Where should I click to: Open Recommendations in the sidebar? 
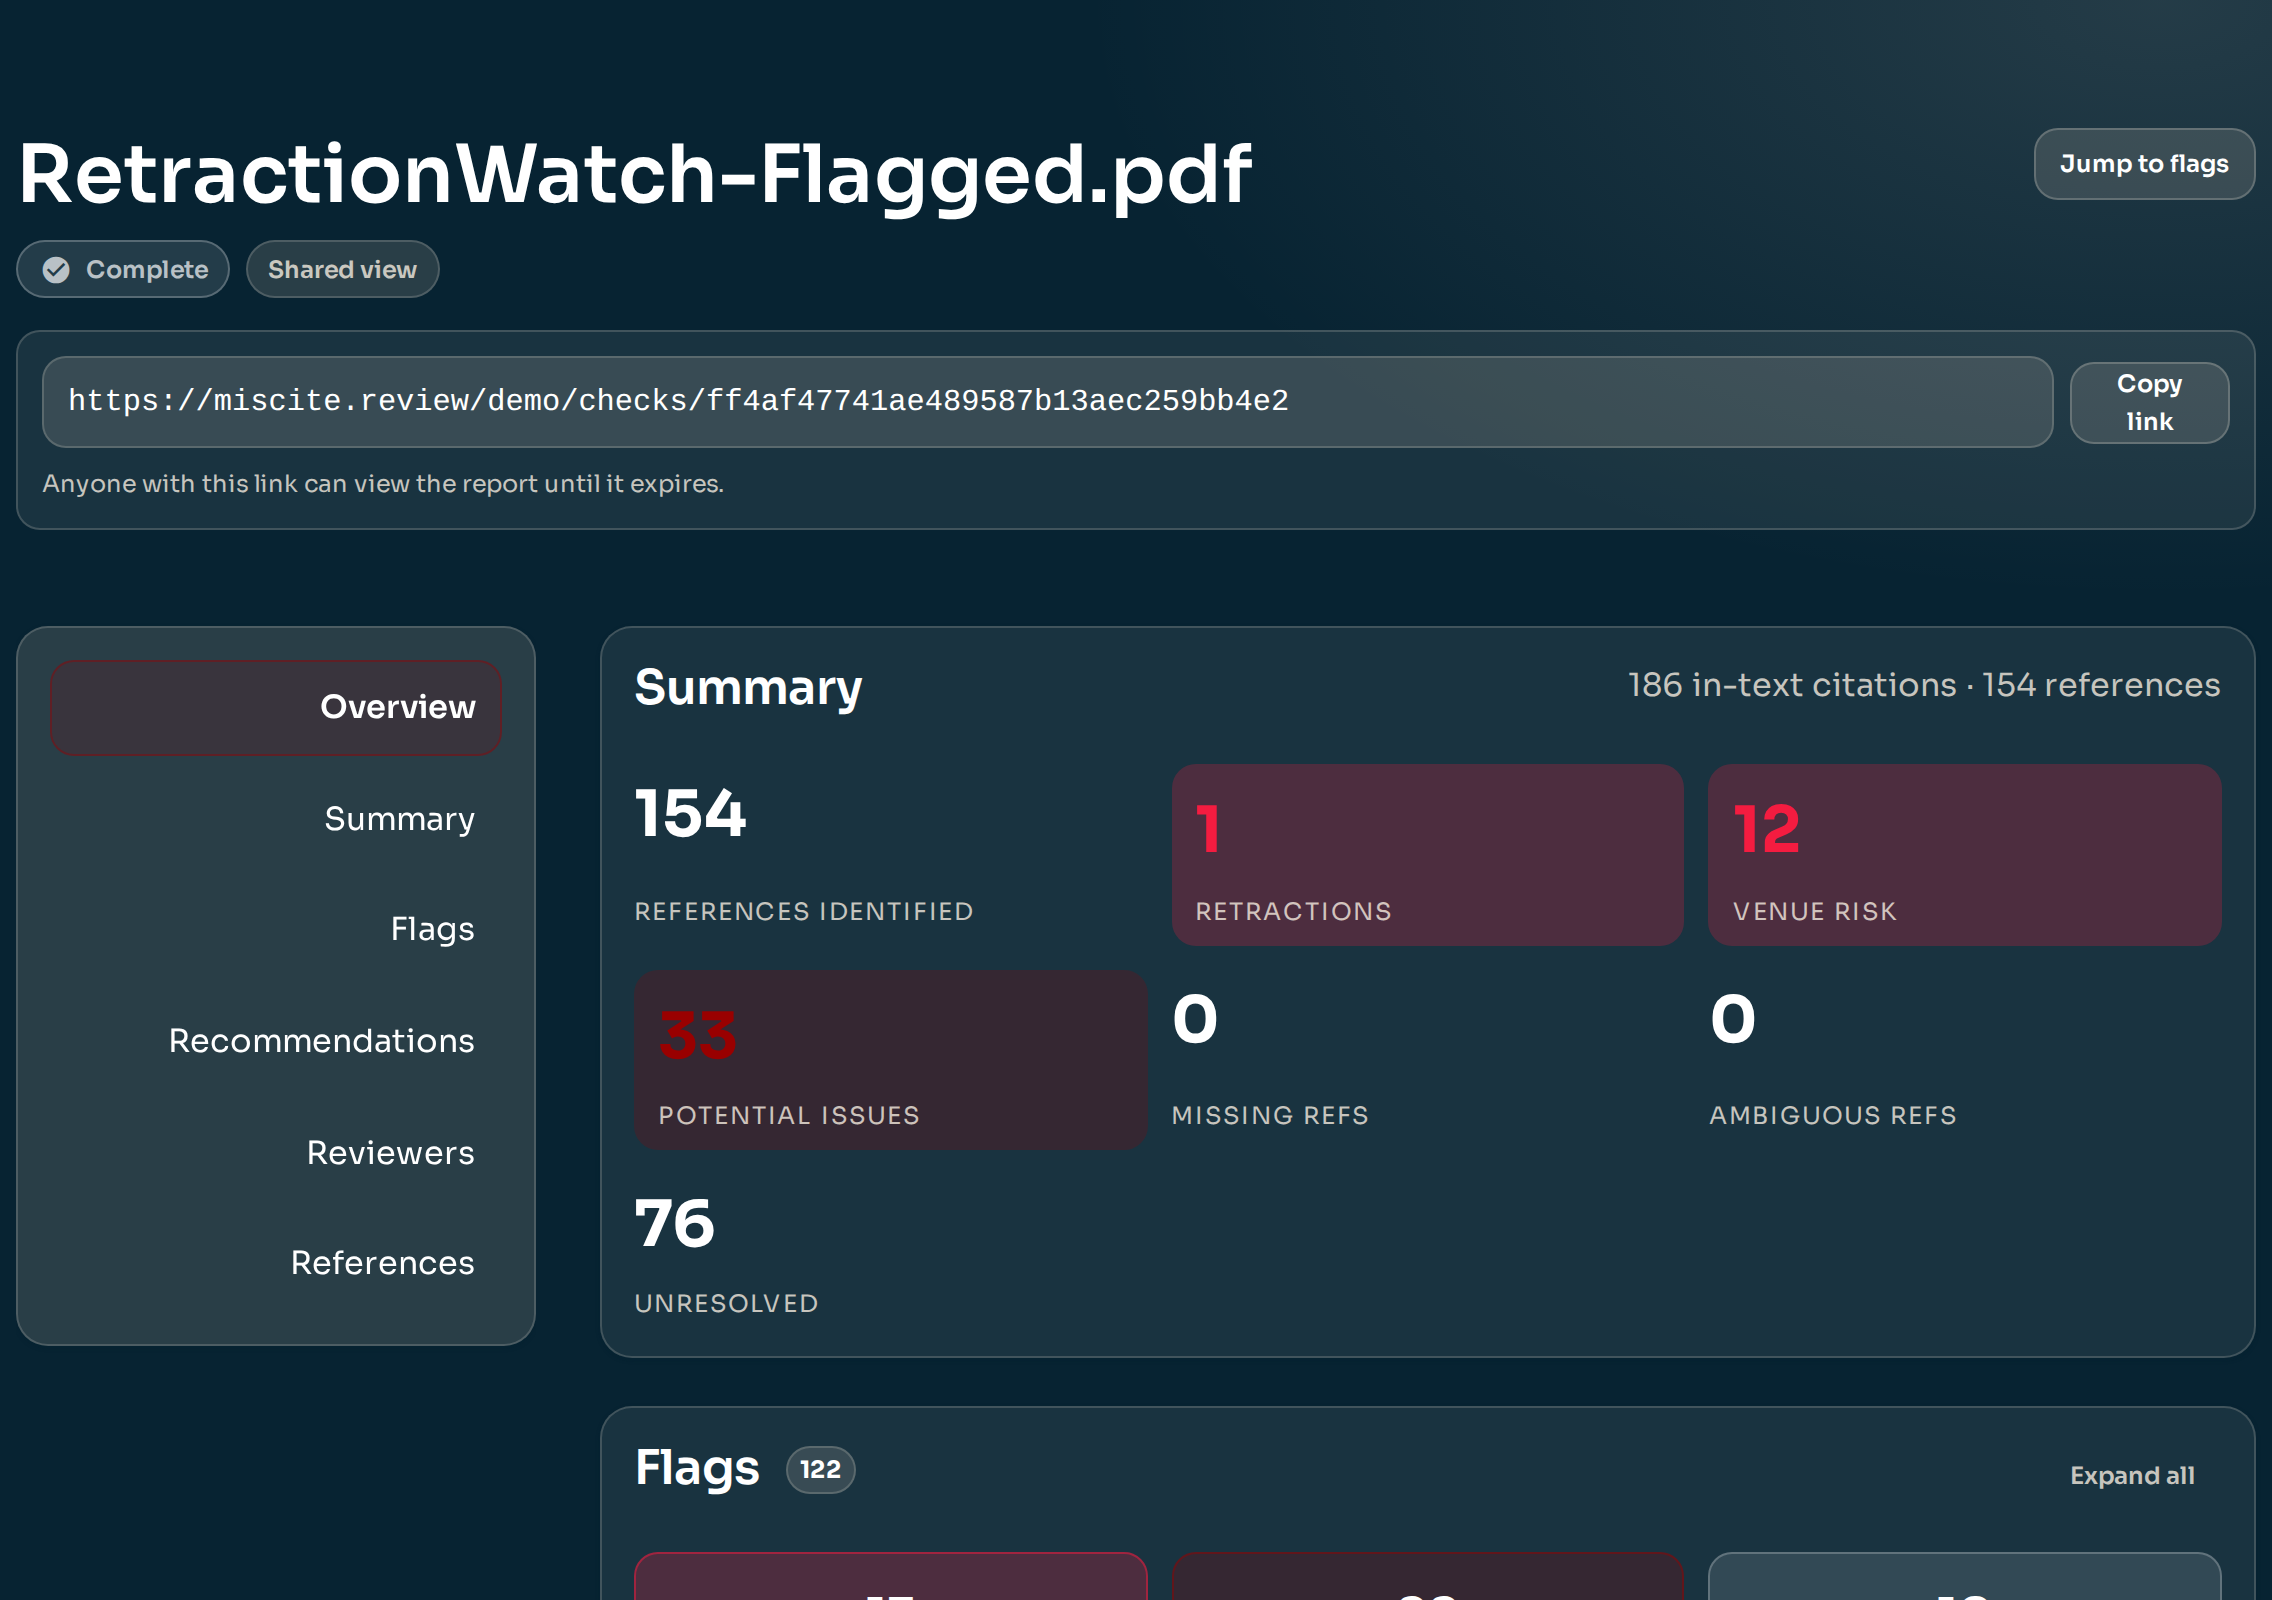pos(321,1041)
